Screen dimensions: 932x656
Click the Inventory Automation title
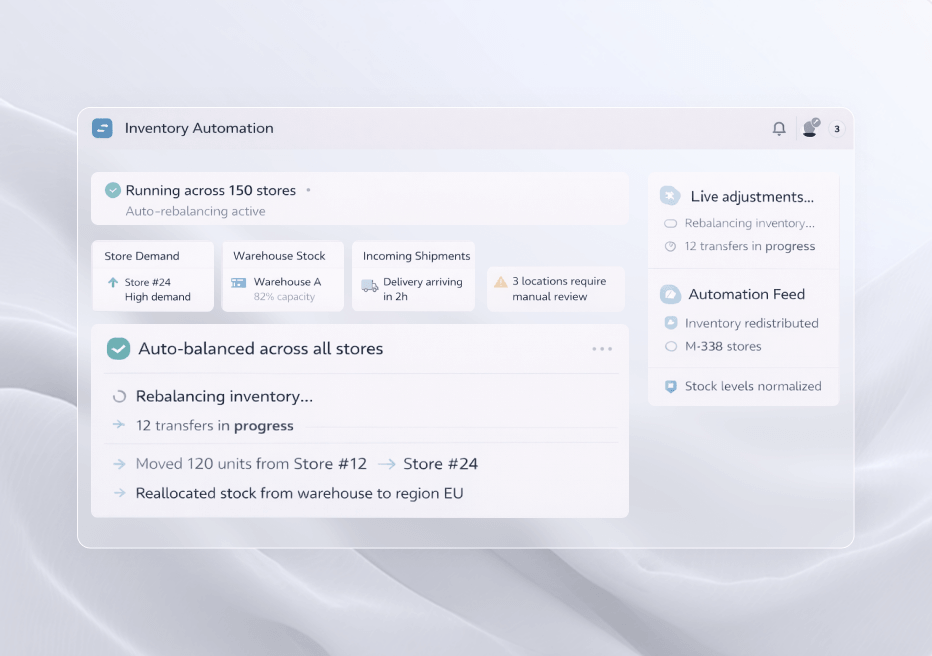199,128
